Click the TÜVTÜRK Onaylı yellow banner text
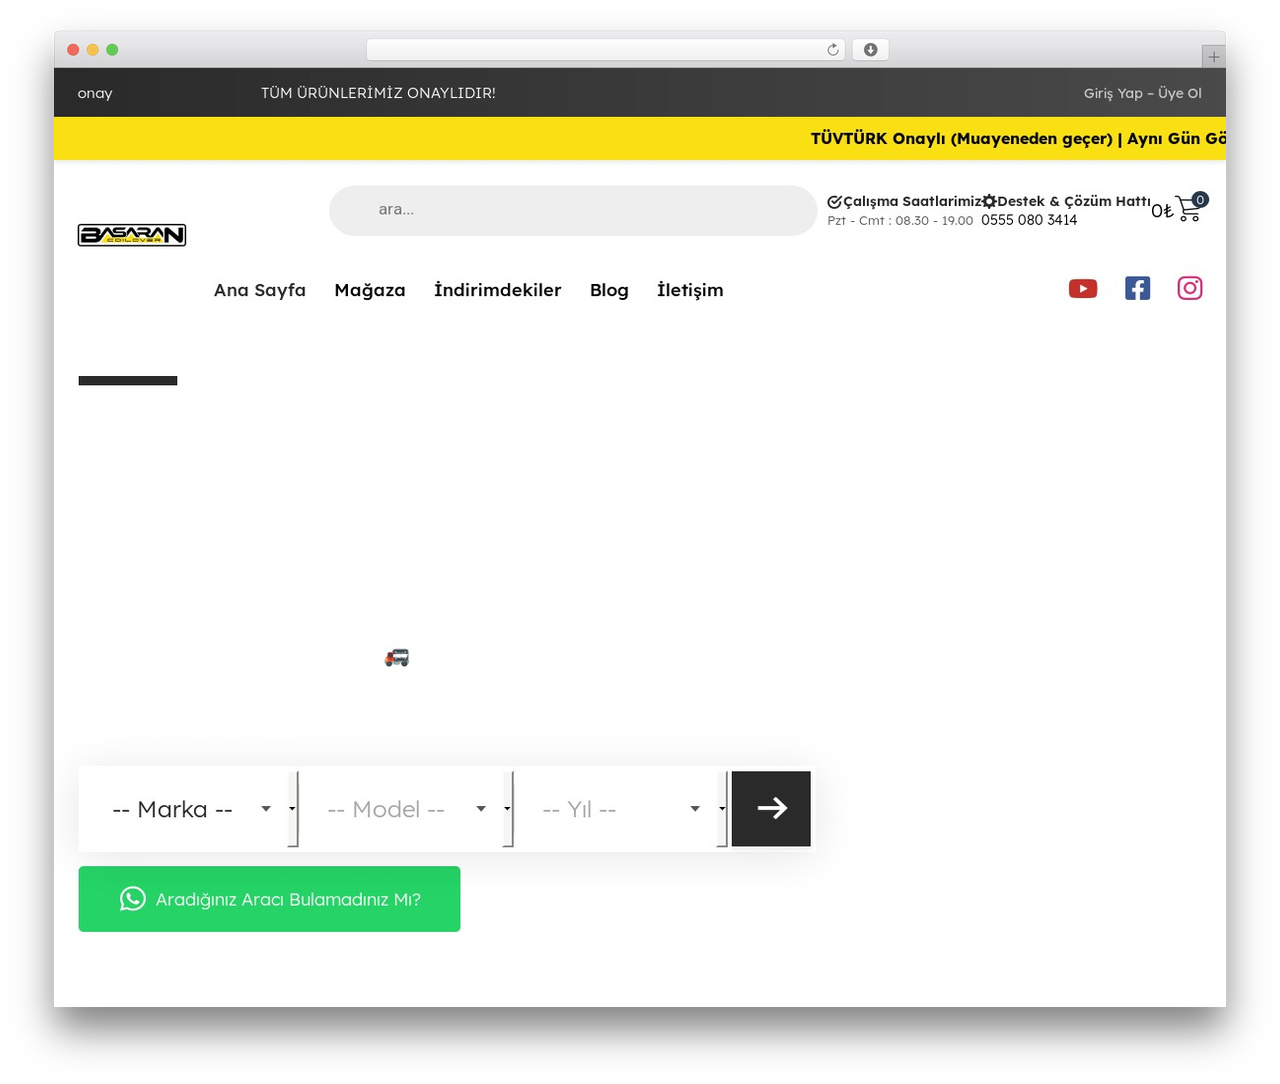 point(1018,138)
